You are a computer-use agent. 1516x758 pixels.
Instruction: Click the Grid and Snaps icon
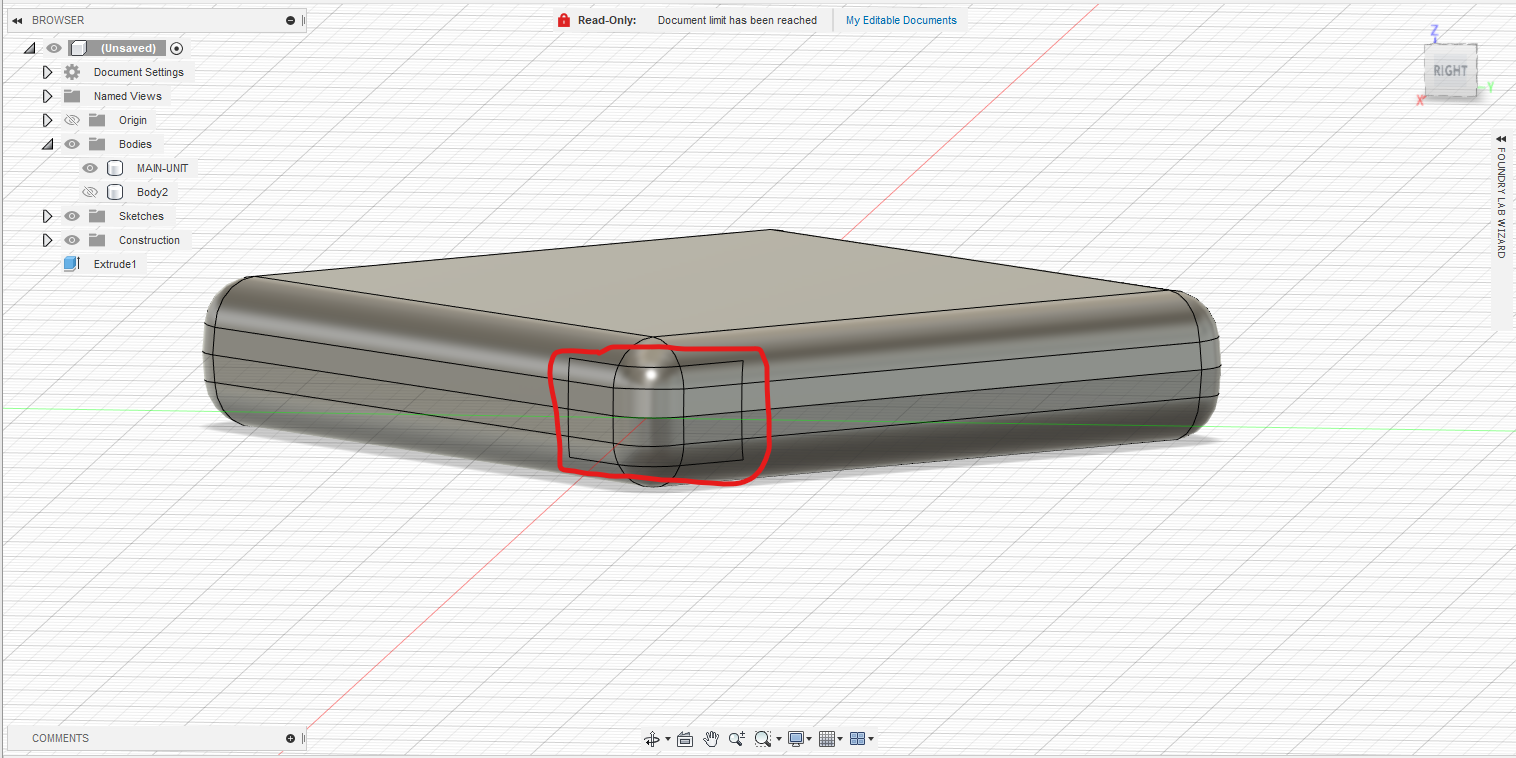click(x=827, y=738)
